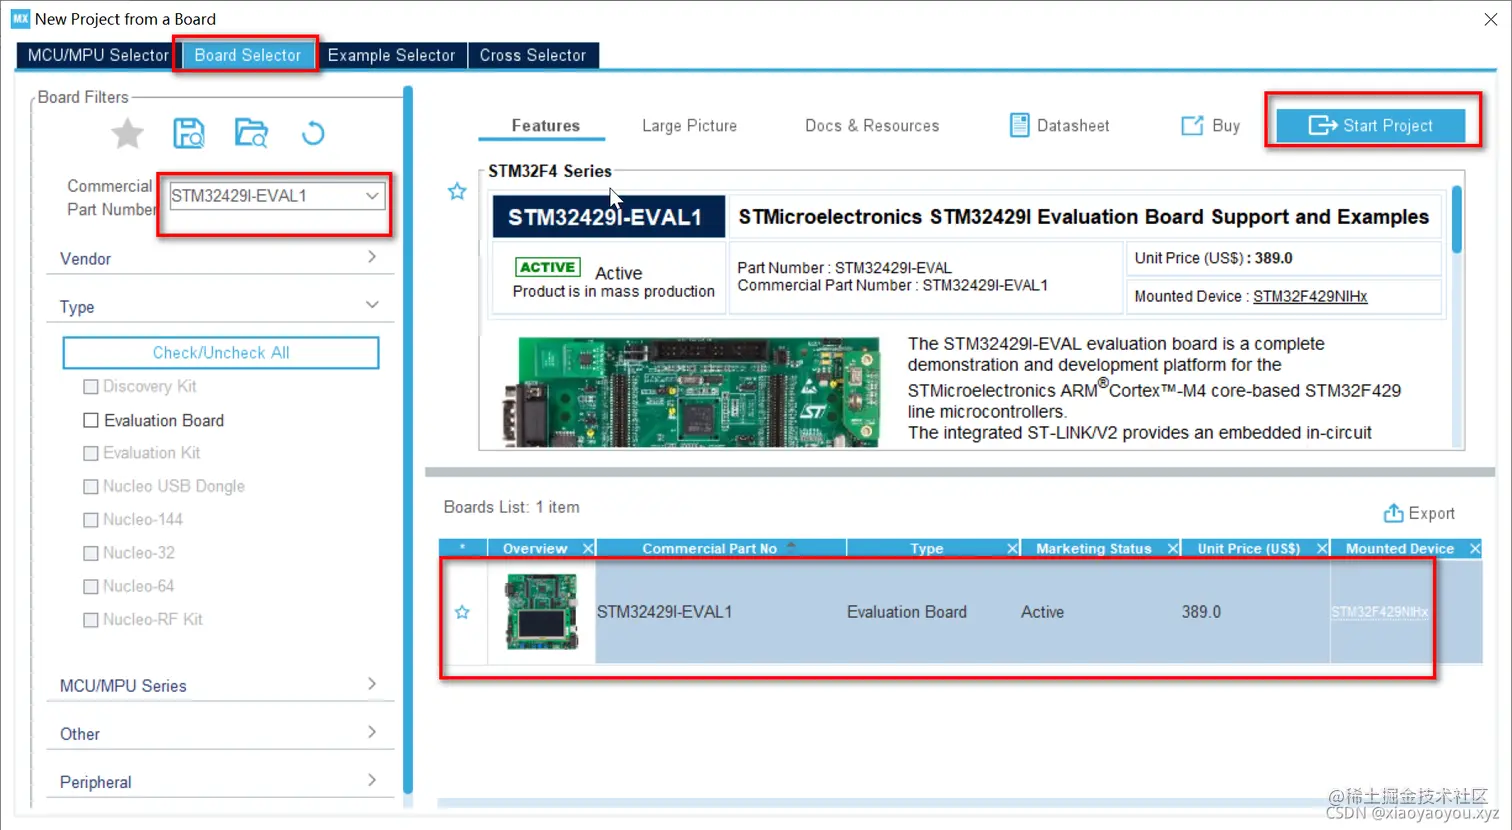This screenshot has height=830, width=1512.
Task: Remove the Unit Price column with its X icon
Action: [1322, 548]
